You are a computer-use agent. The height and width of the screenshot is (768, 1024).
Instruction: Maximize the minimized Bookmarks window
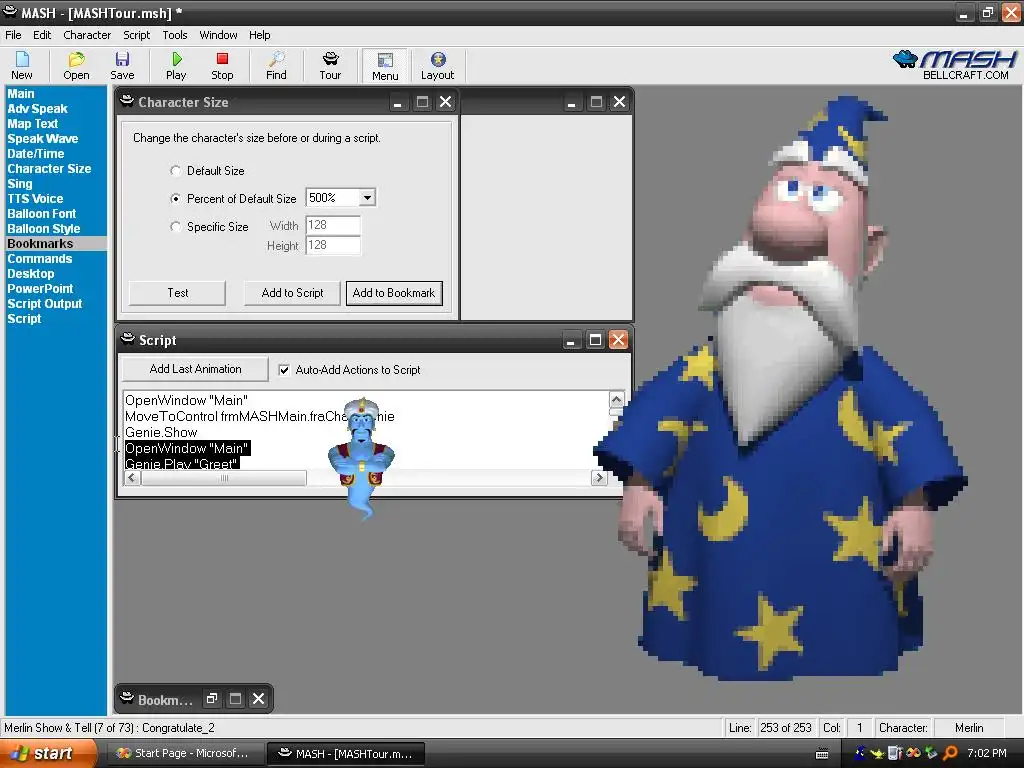(x=235, y=699)
